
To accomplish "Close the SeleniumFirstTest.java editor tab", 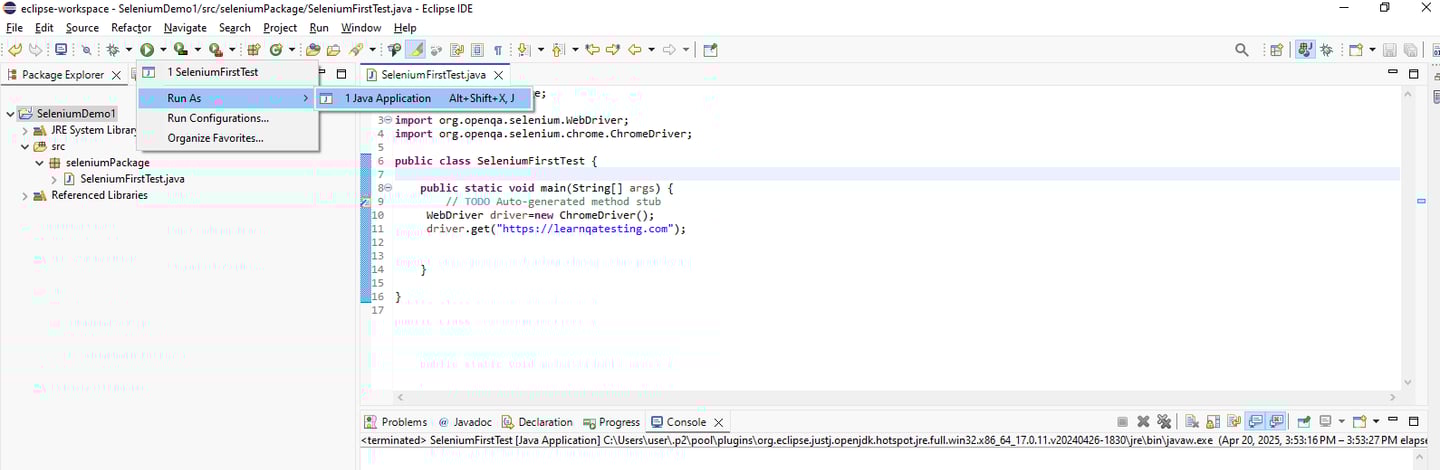I will (x=500, y=75).
